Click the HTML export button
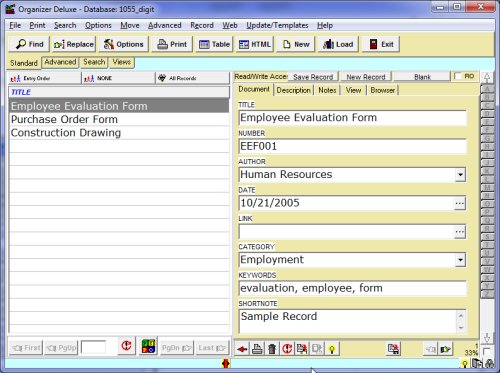 255,44
